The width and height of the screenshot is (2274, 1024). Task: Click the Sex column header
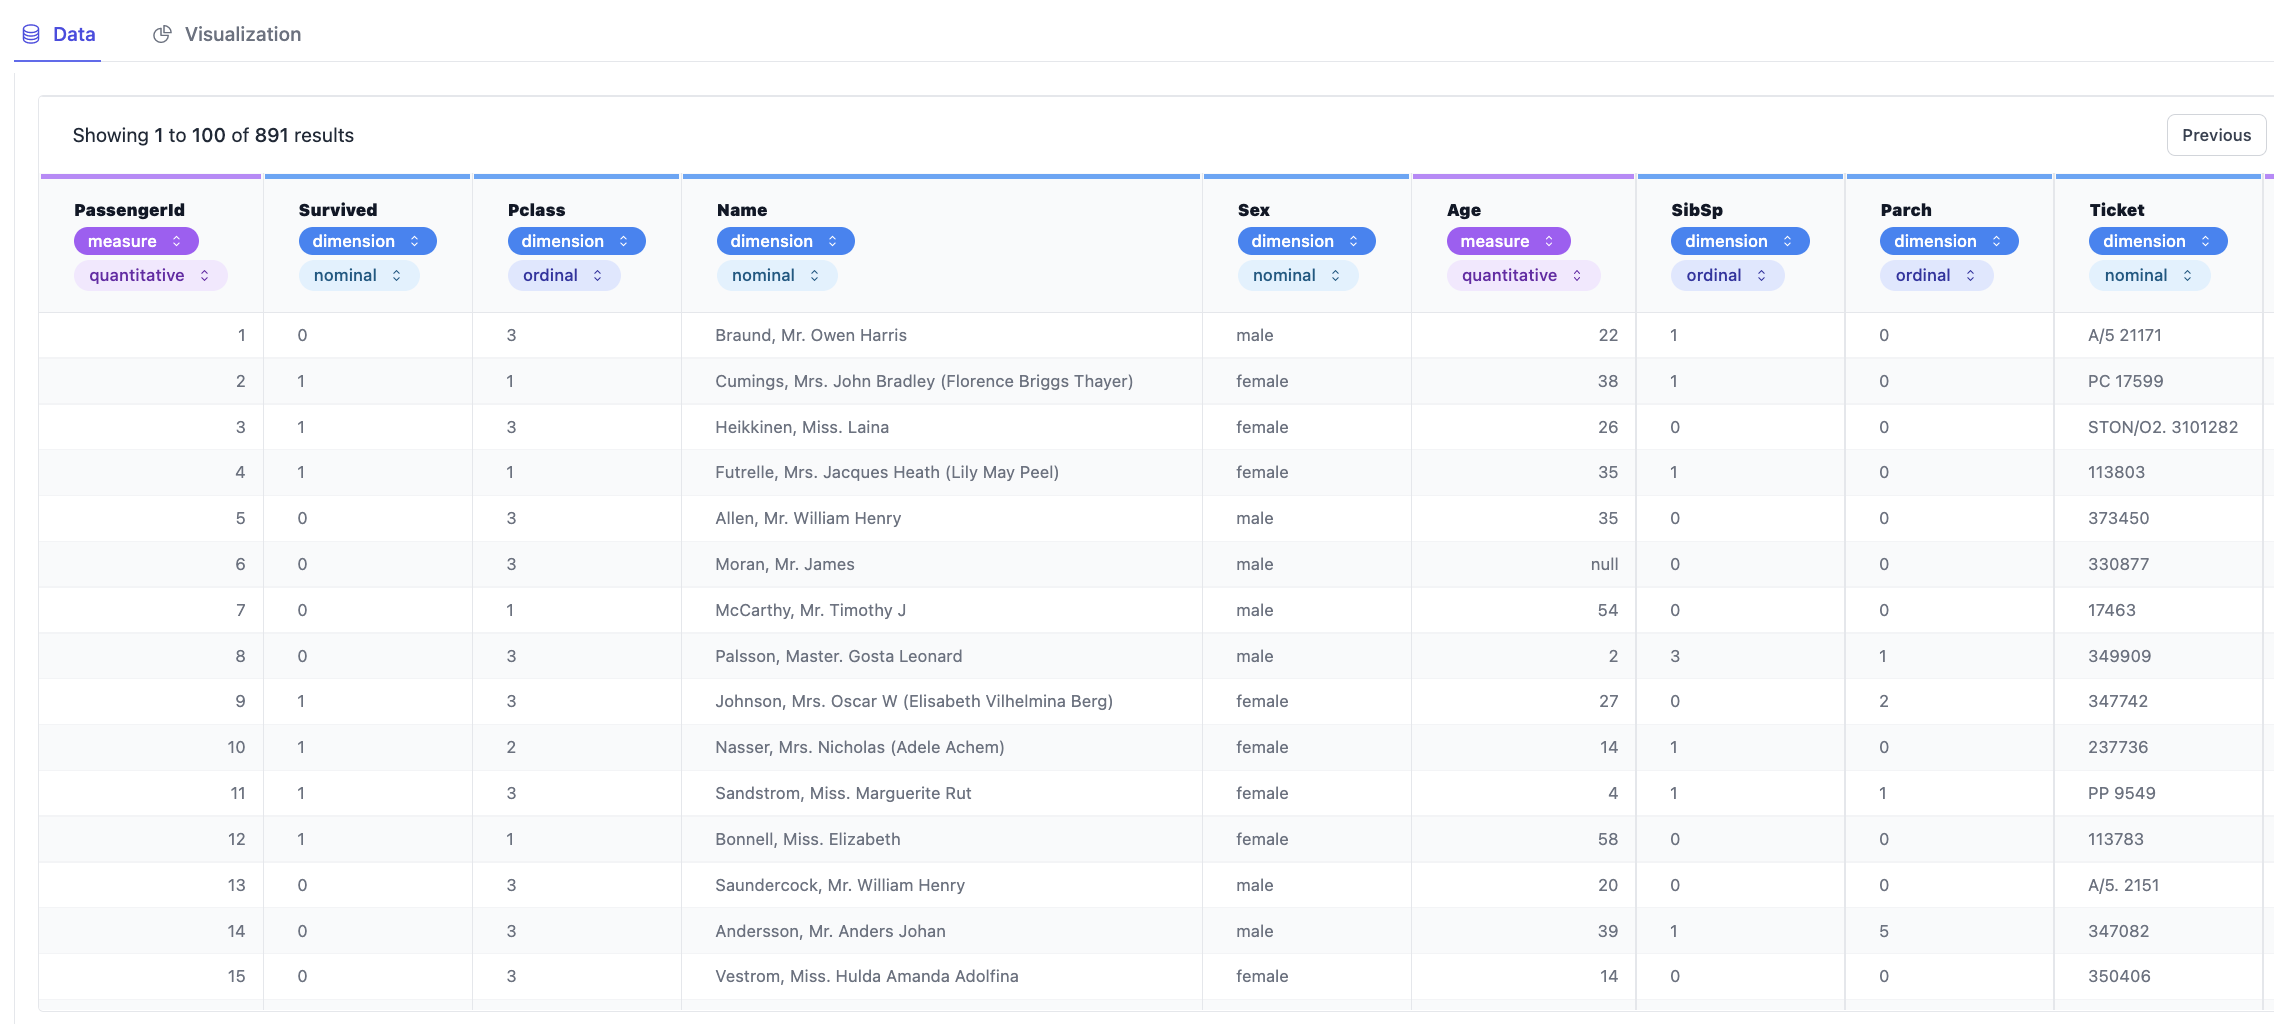tap(1253, 210)
